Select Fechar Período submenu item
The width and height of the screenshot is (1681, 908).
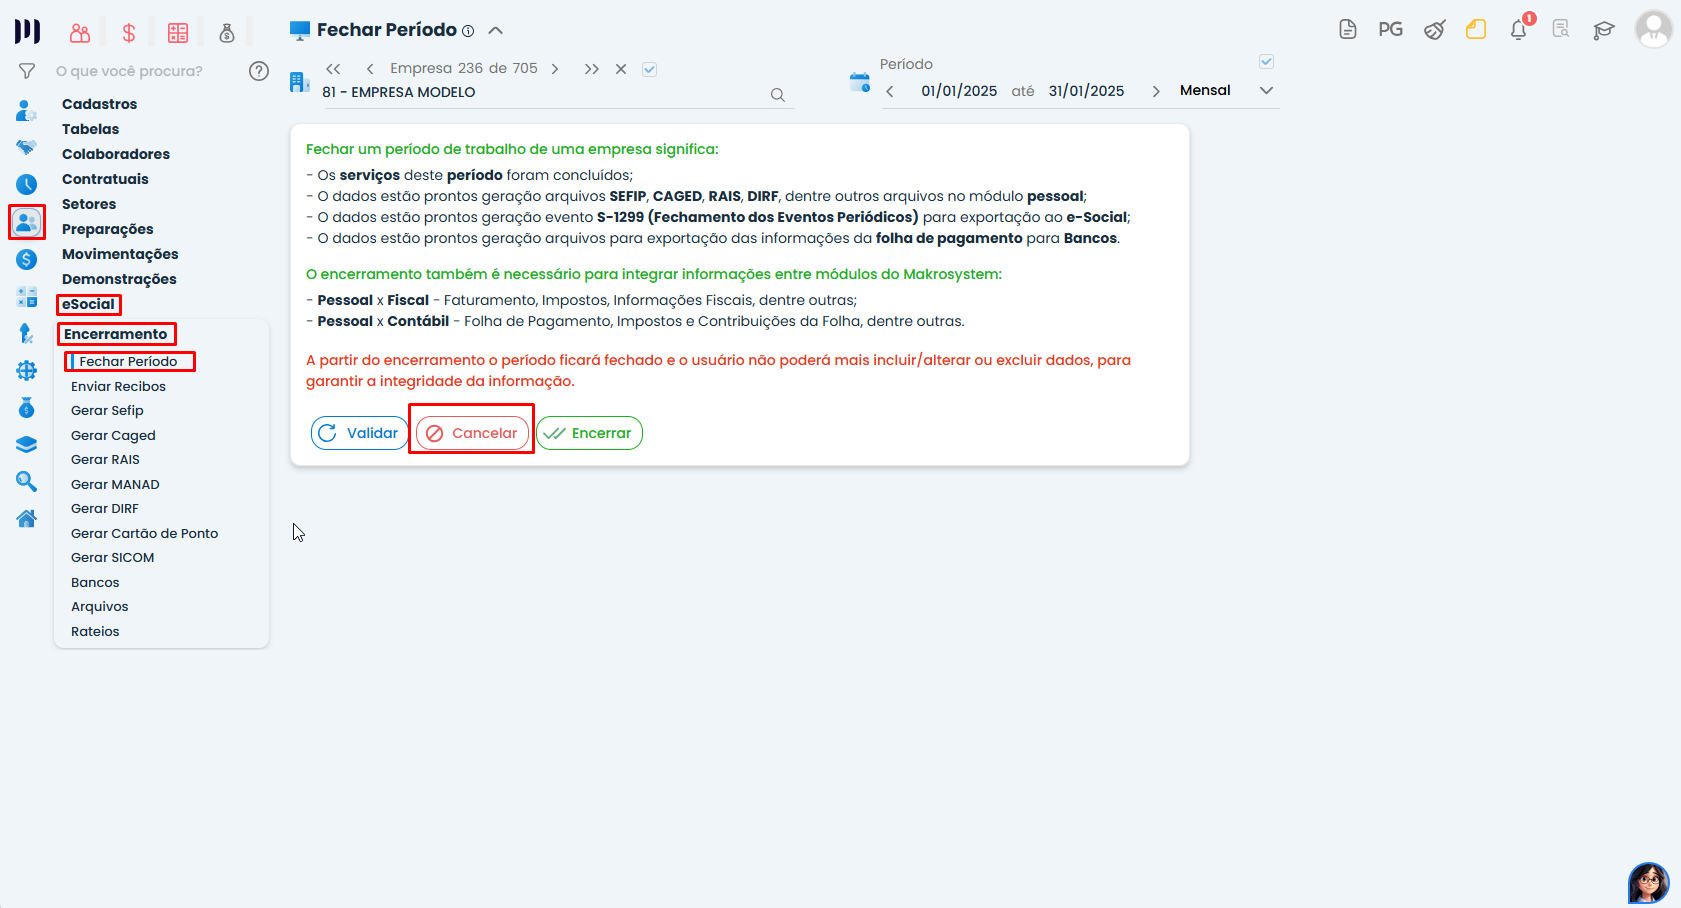click(x=129, y=361)
